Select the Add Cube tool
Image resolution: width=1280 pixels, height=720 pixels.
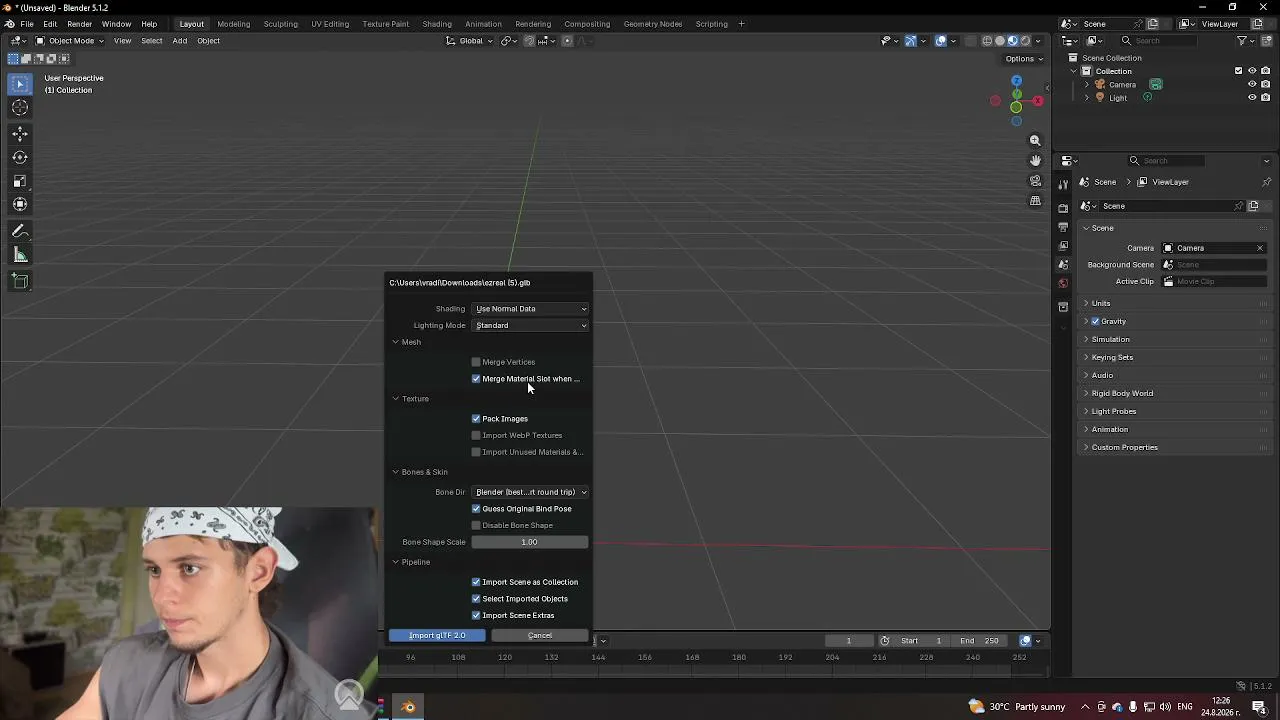click(20, 281)
